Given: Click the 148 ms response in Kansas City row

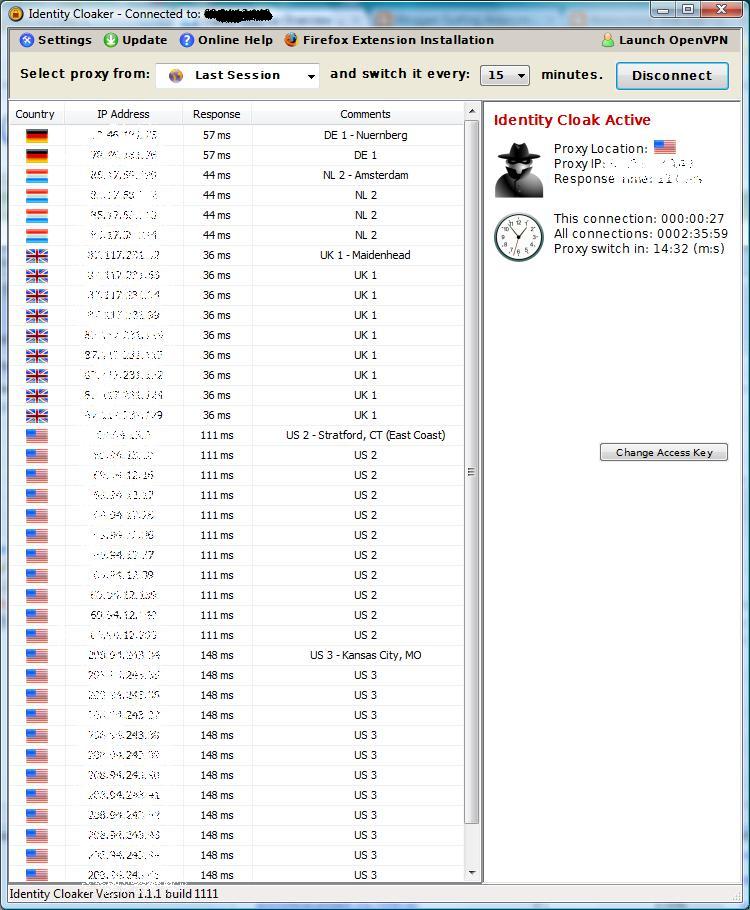Looking at the screenshot, I should (217, 655).
